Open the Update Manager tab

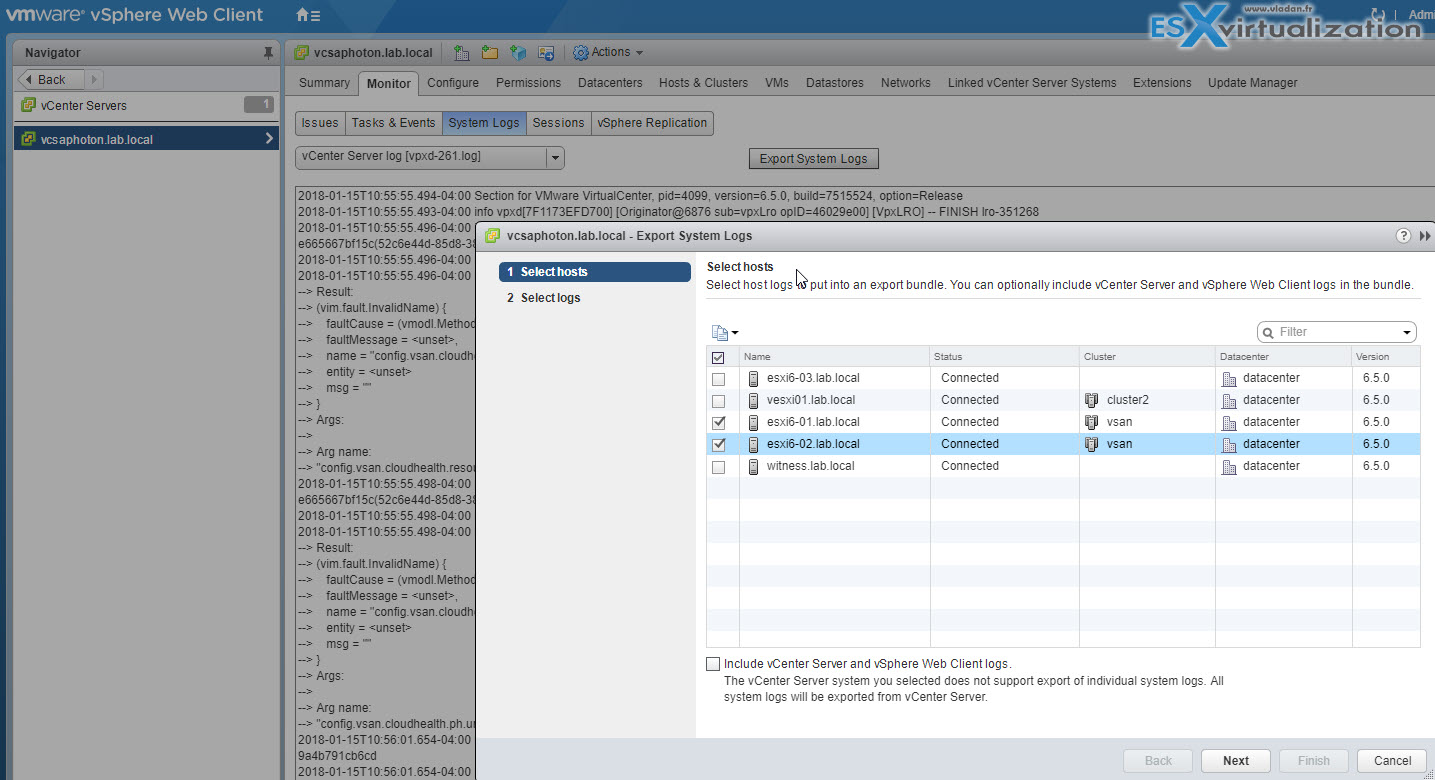[1252, 83]
